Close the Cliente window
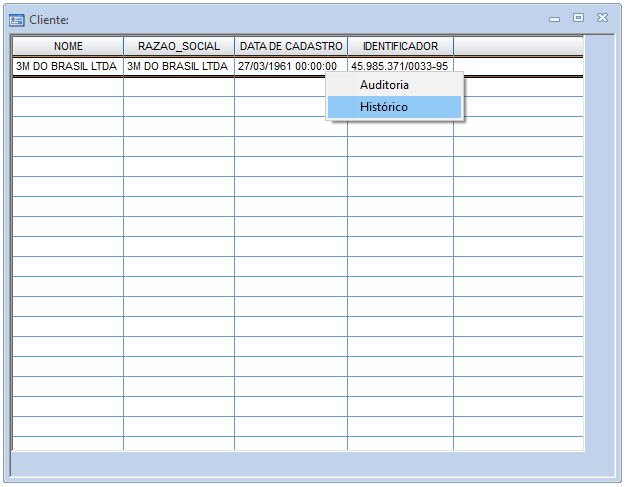 (602, 18)
